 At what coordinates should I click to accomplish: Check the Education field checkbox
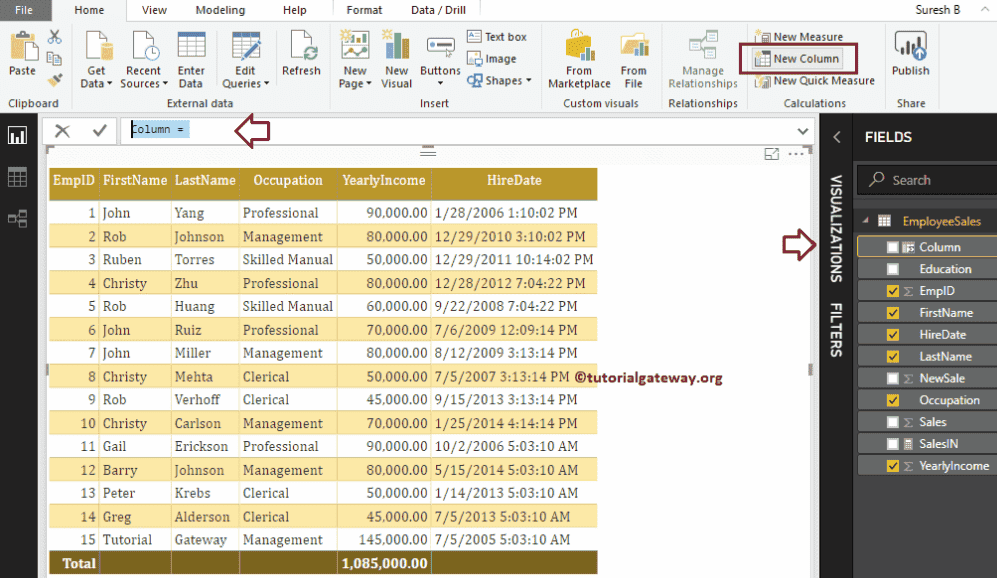click(x=892, y=269)
